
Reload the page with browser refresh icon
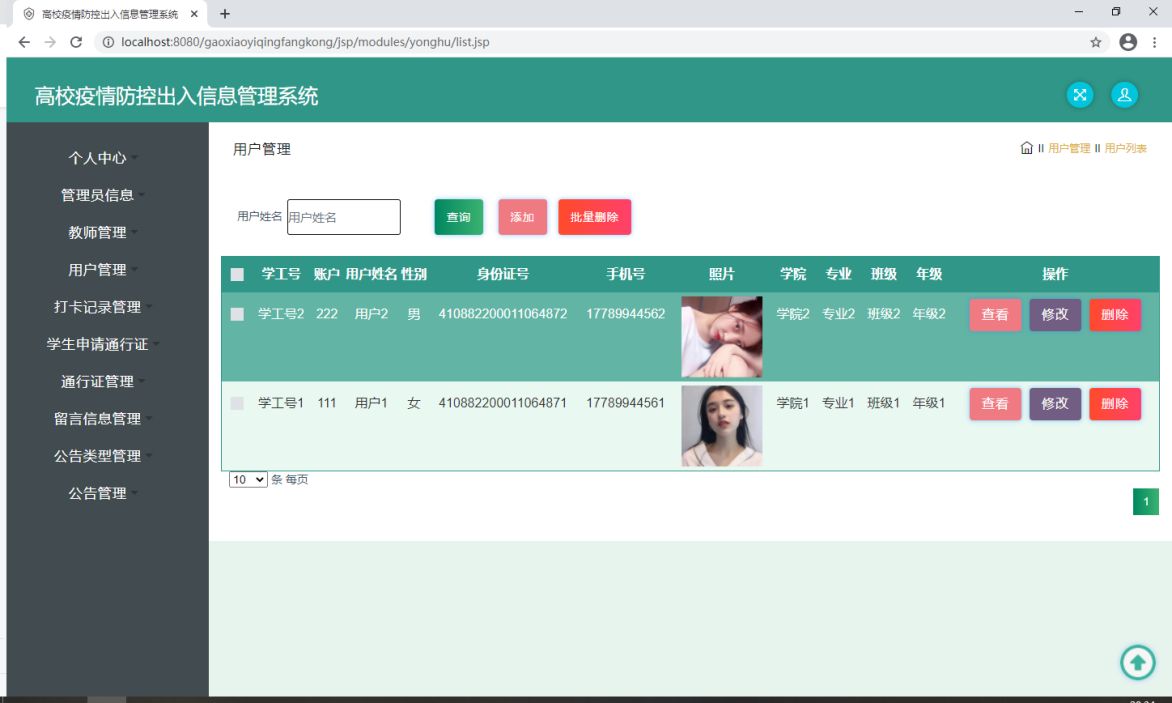coord(76,42)
